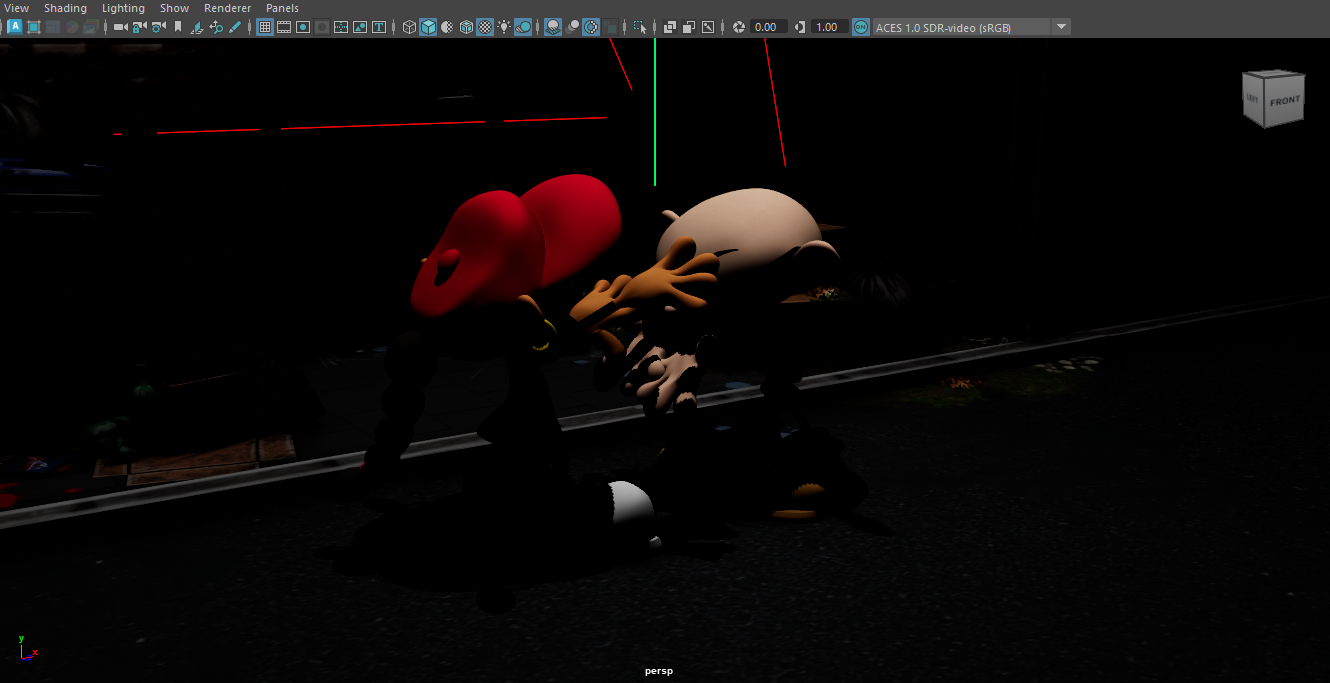This screenshot has height=683, width=1330.
Task: Click the persp camera name label
Action: 660,671
